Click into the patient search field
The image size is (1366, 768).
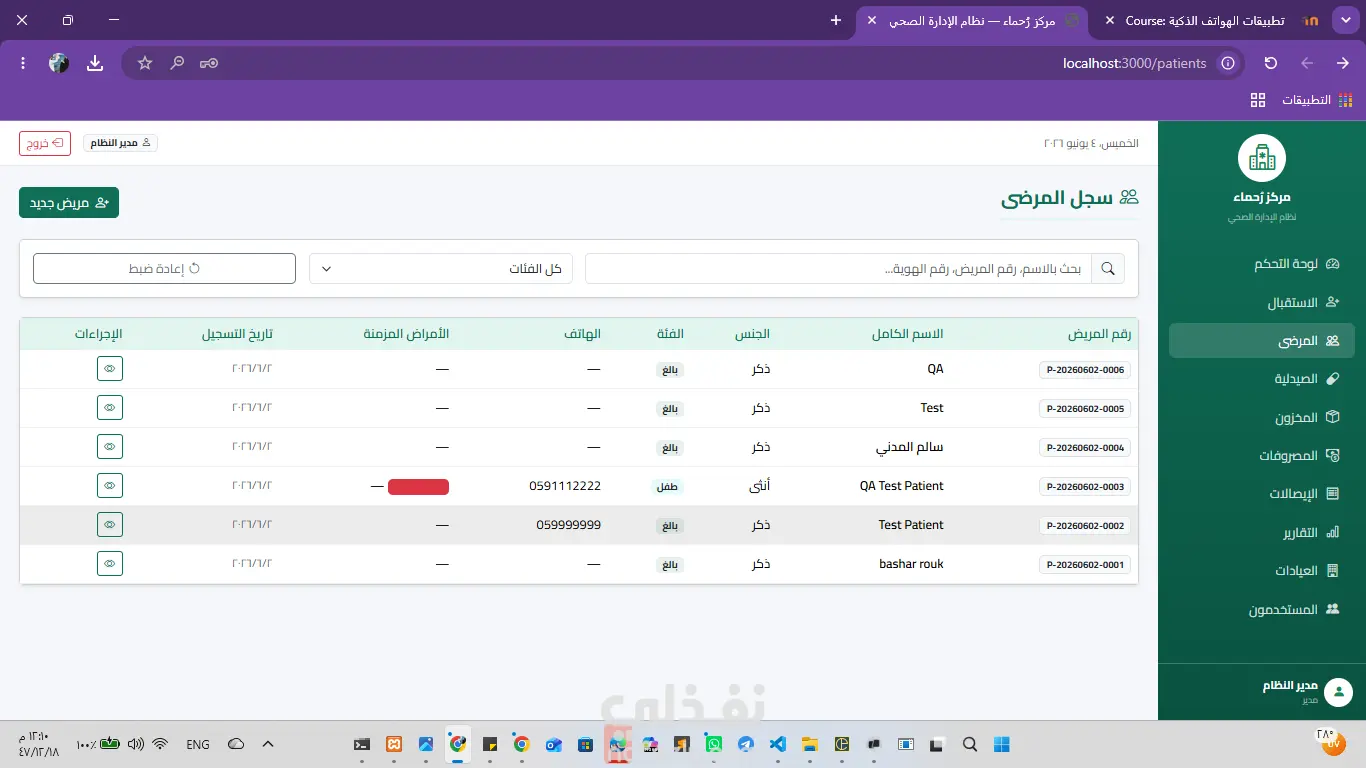pyautogui.click(x=838, y=269)
